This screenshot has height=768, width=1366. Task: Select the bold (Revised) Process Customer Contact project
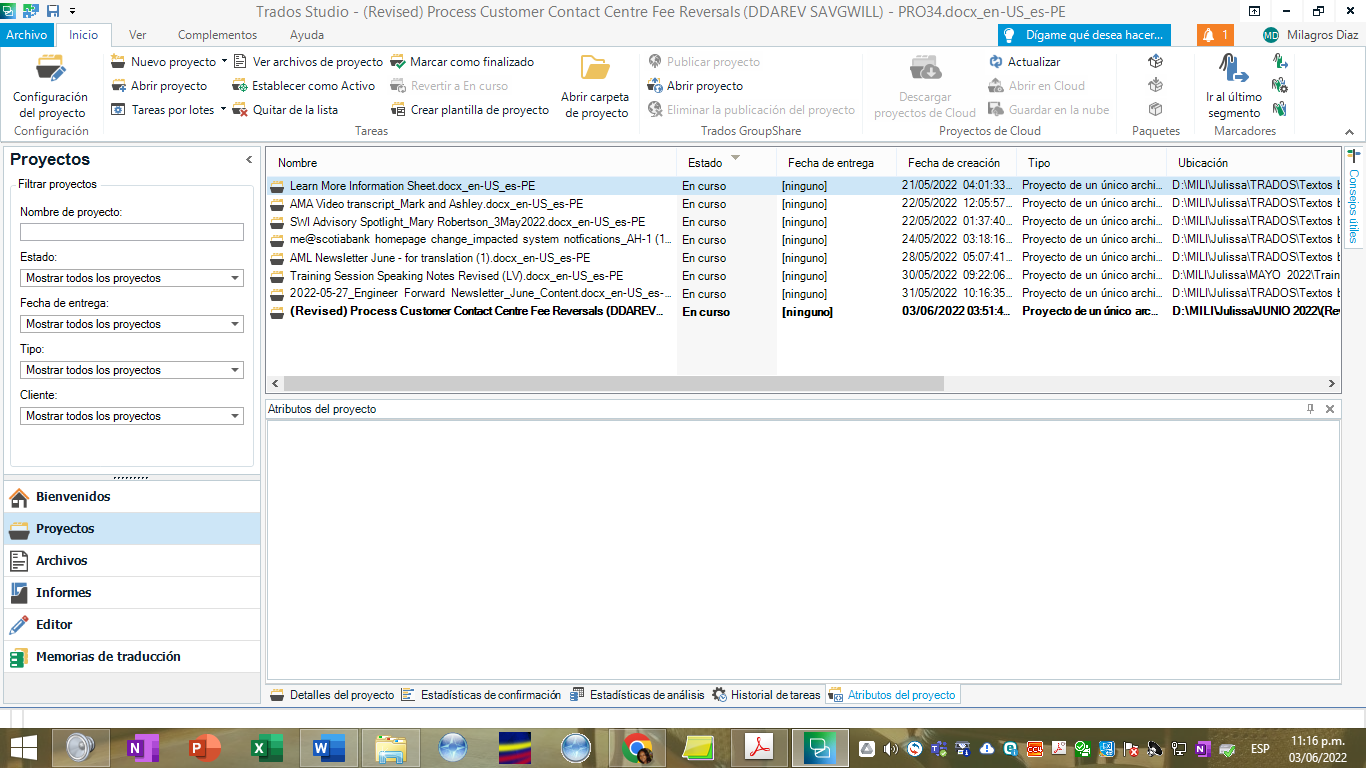(x=803, y=312)
